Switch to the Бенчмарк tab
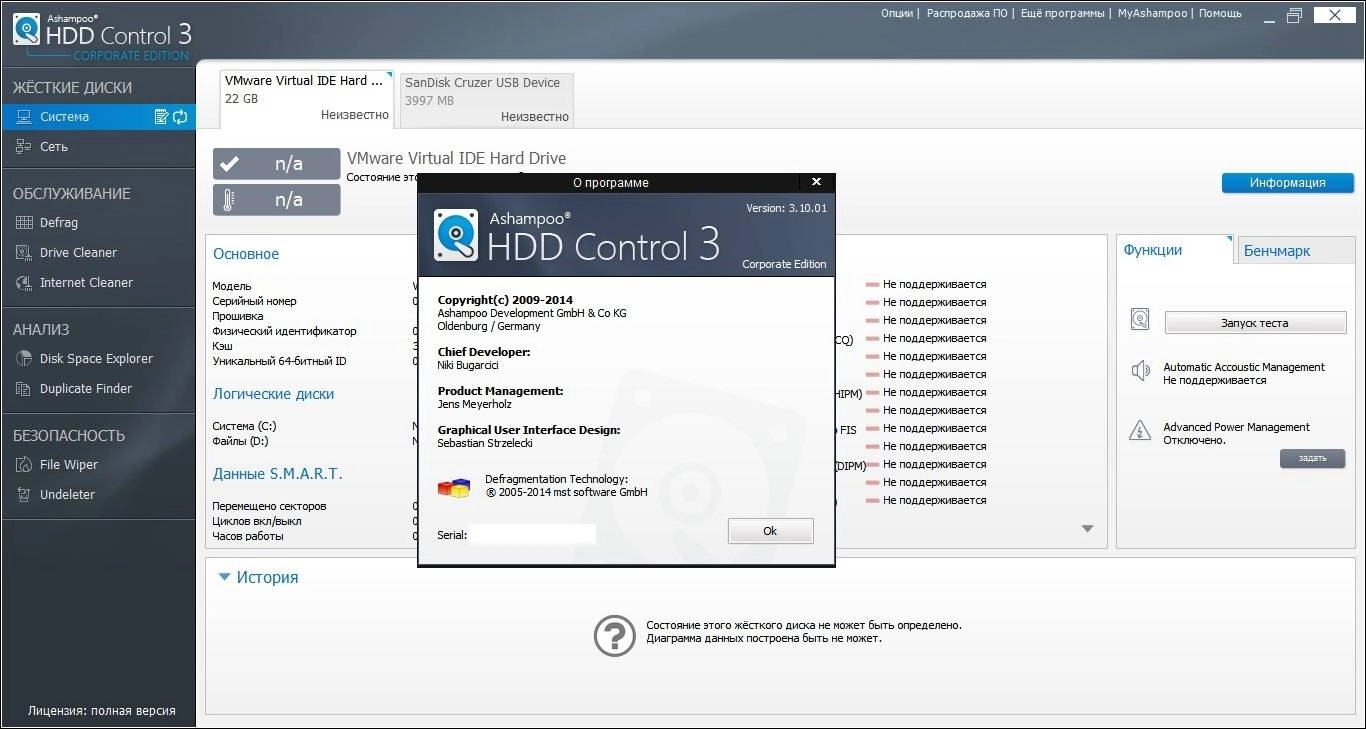Image resolution: width=1366 pixels, height=729 pixels. coord(1295,251)
